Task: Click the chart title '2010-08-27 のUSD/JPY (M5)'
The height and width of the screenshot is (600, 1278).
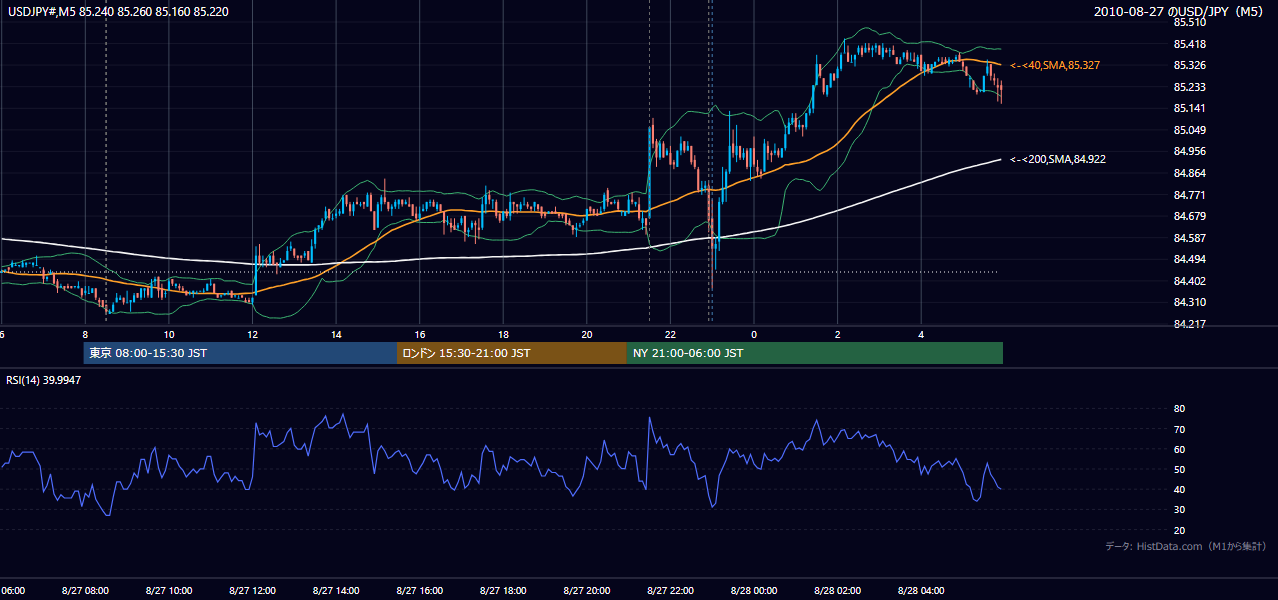Action: [x=1180, y=12]
